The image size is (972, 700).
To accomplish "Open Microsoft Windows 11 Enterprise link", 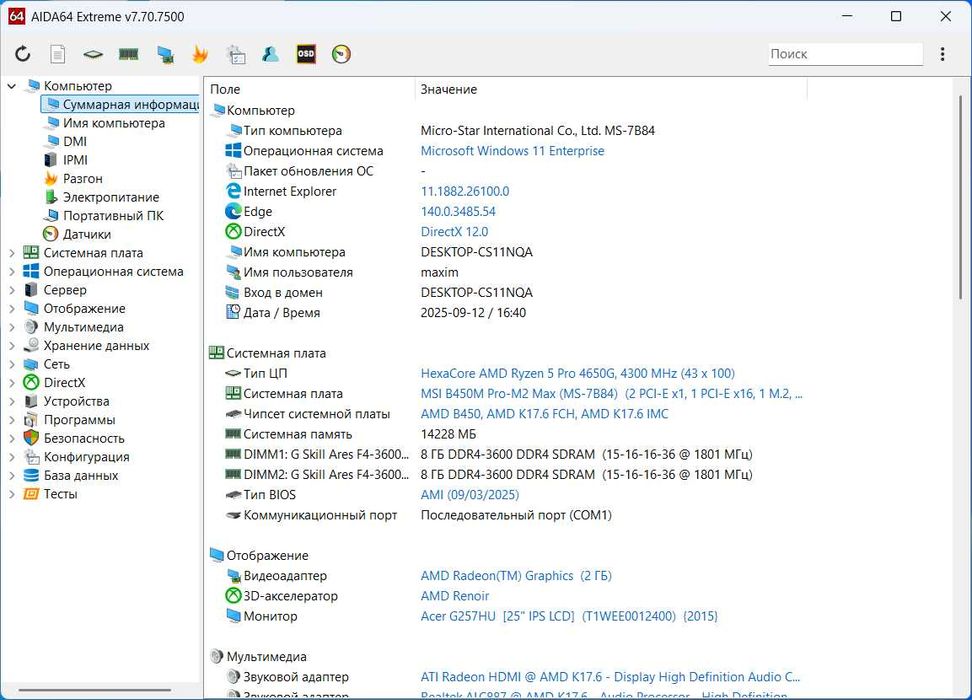I will pyautogui.click(x=512, y=151).
